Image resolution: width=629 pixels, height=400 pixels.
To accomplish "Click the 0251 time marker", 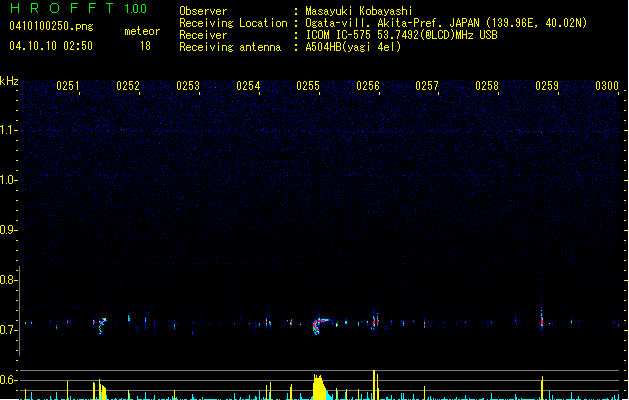I will click(68, 86).
